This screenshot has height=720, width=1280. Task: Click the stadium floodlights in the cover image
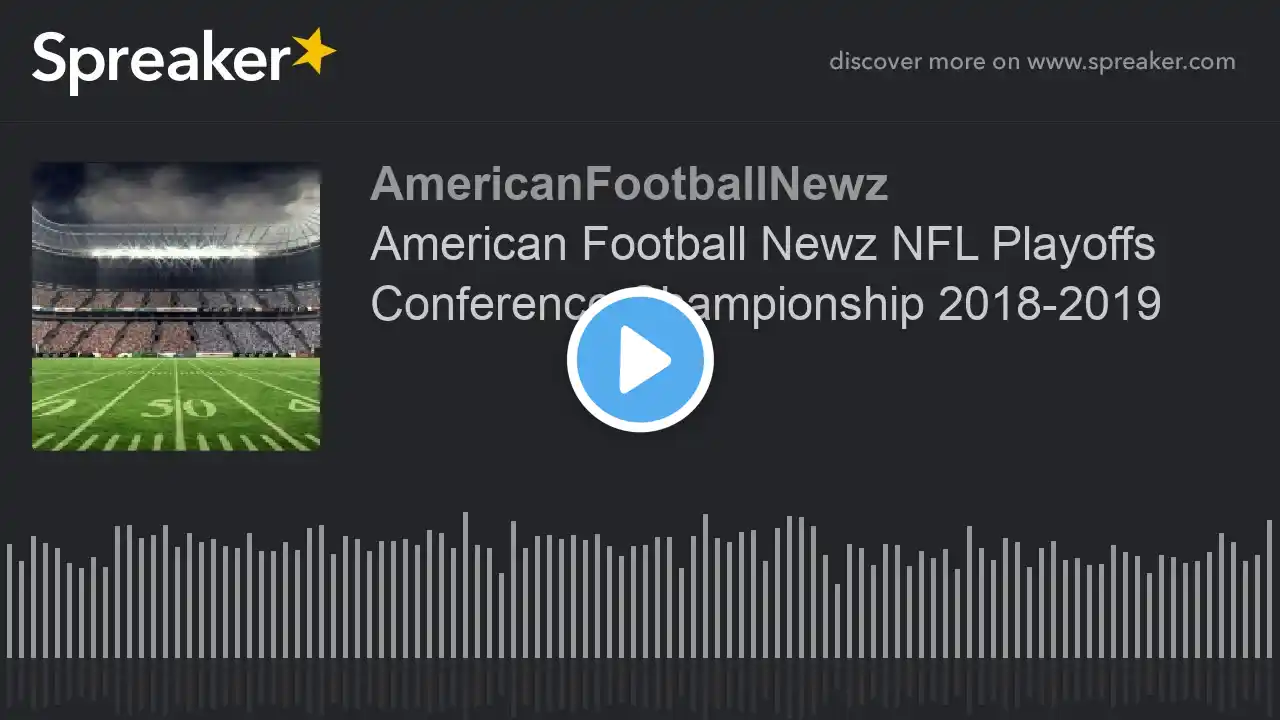(x=176, y=252)
